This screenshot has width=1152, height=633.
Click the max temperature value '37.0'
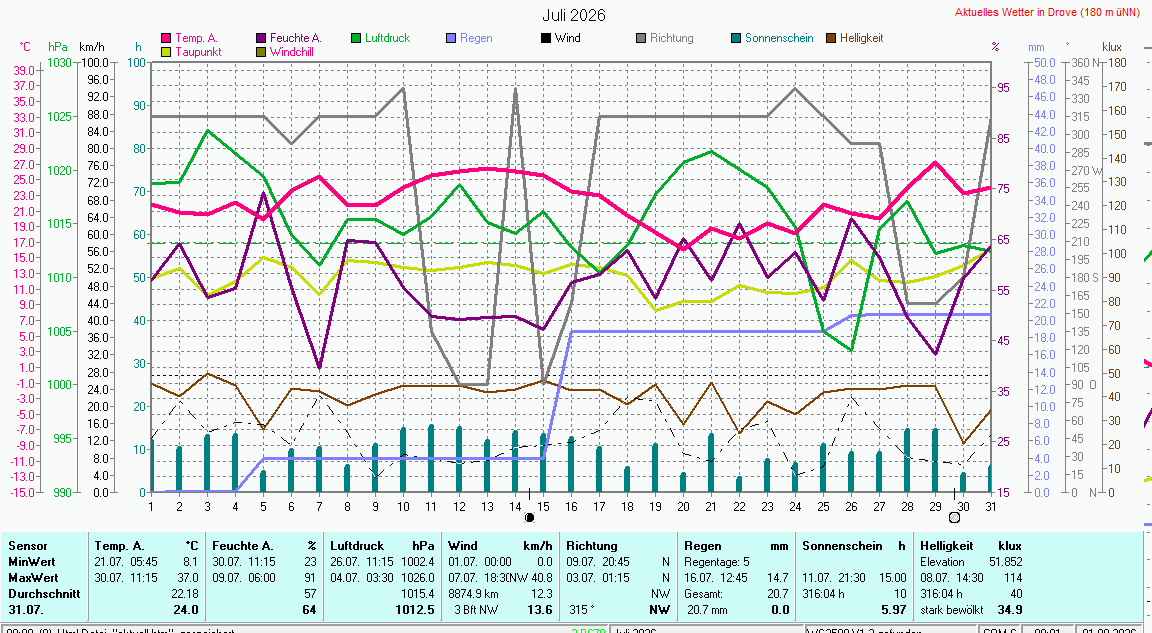pos(187,578)
